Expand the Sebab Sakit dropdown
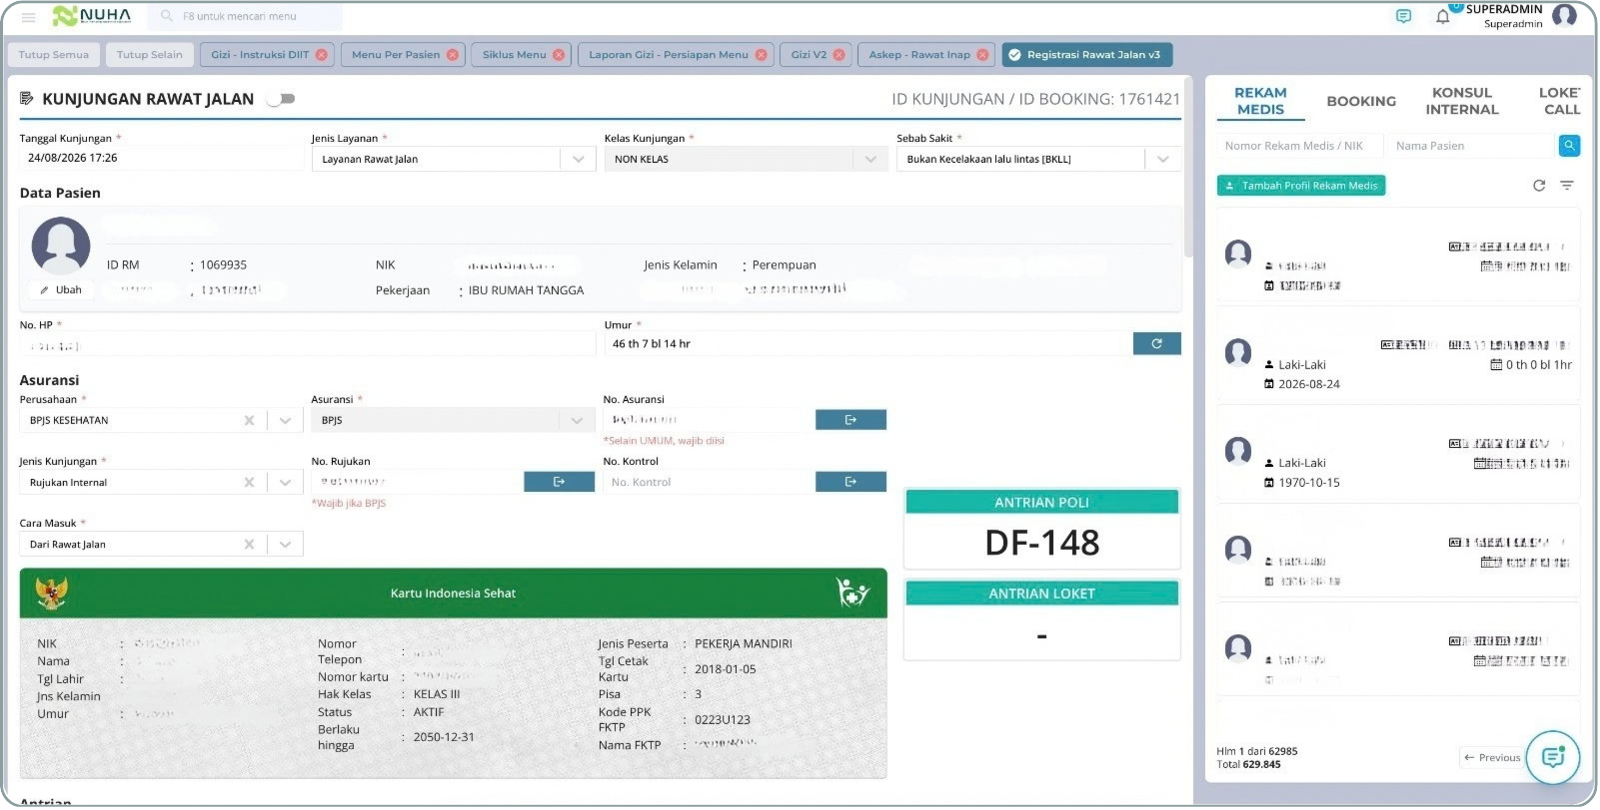The height and width of the screenshot is (810, 1600). point(1162,159)
